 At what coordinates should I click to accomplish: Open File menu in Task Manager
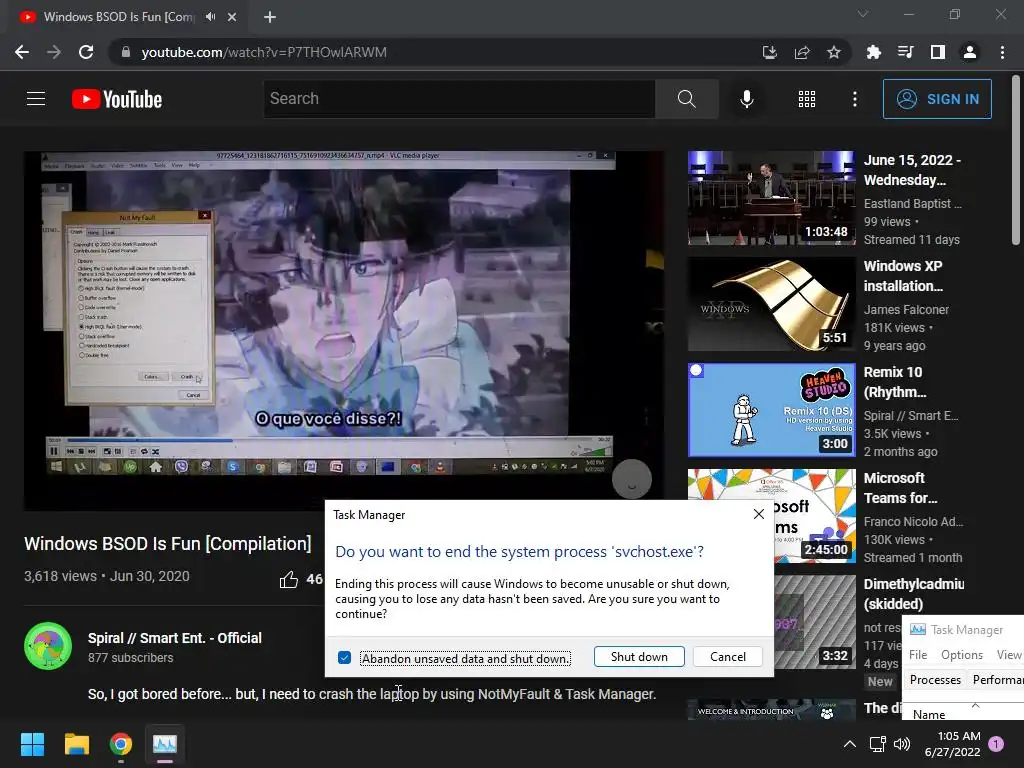tap(918, 654)
